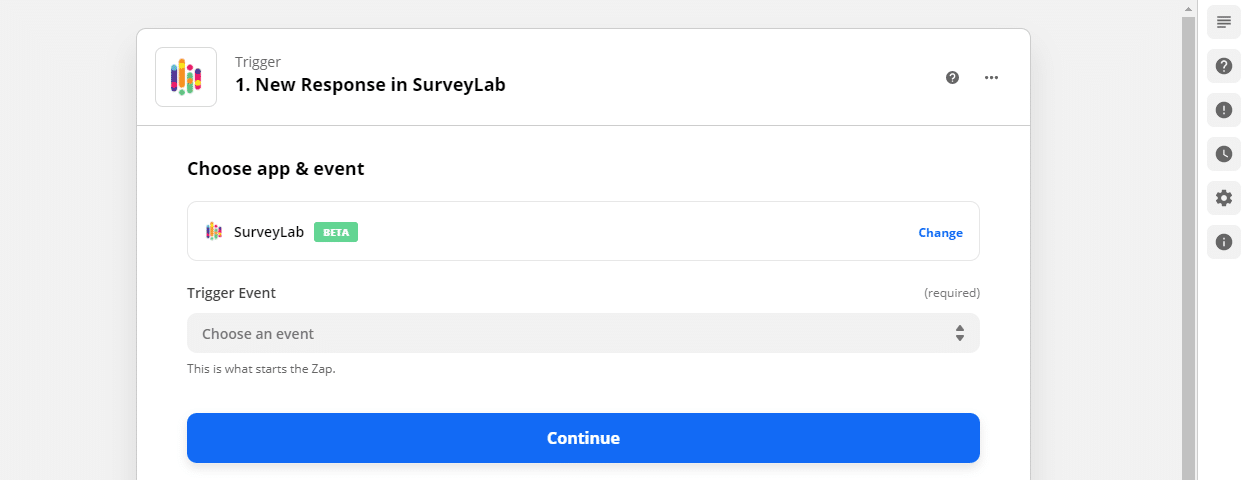Click the step title New Response in SurveyLab
This screenshot has height=480, width=1250.
point(370,85)
